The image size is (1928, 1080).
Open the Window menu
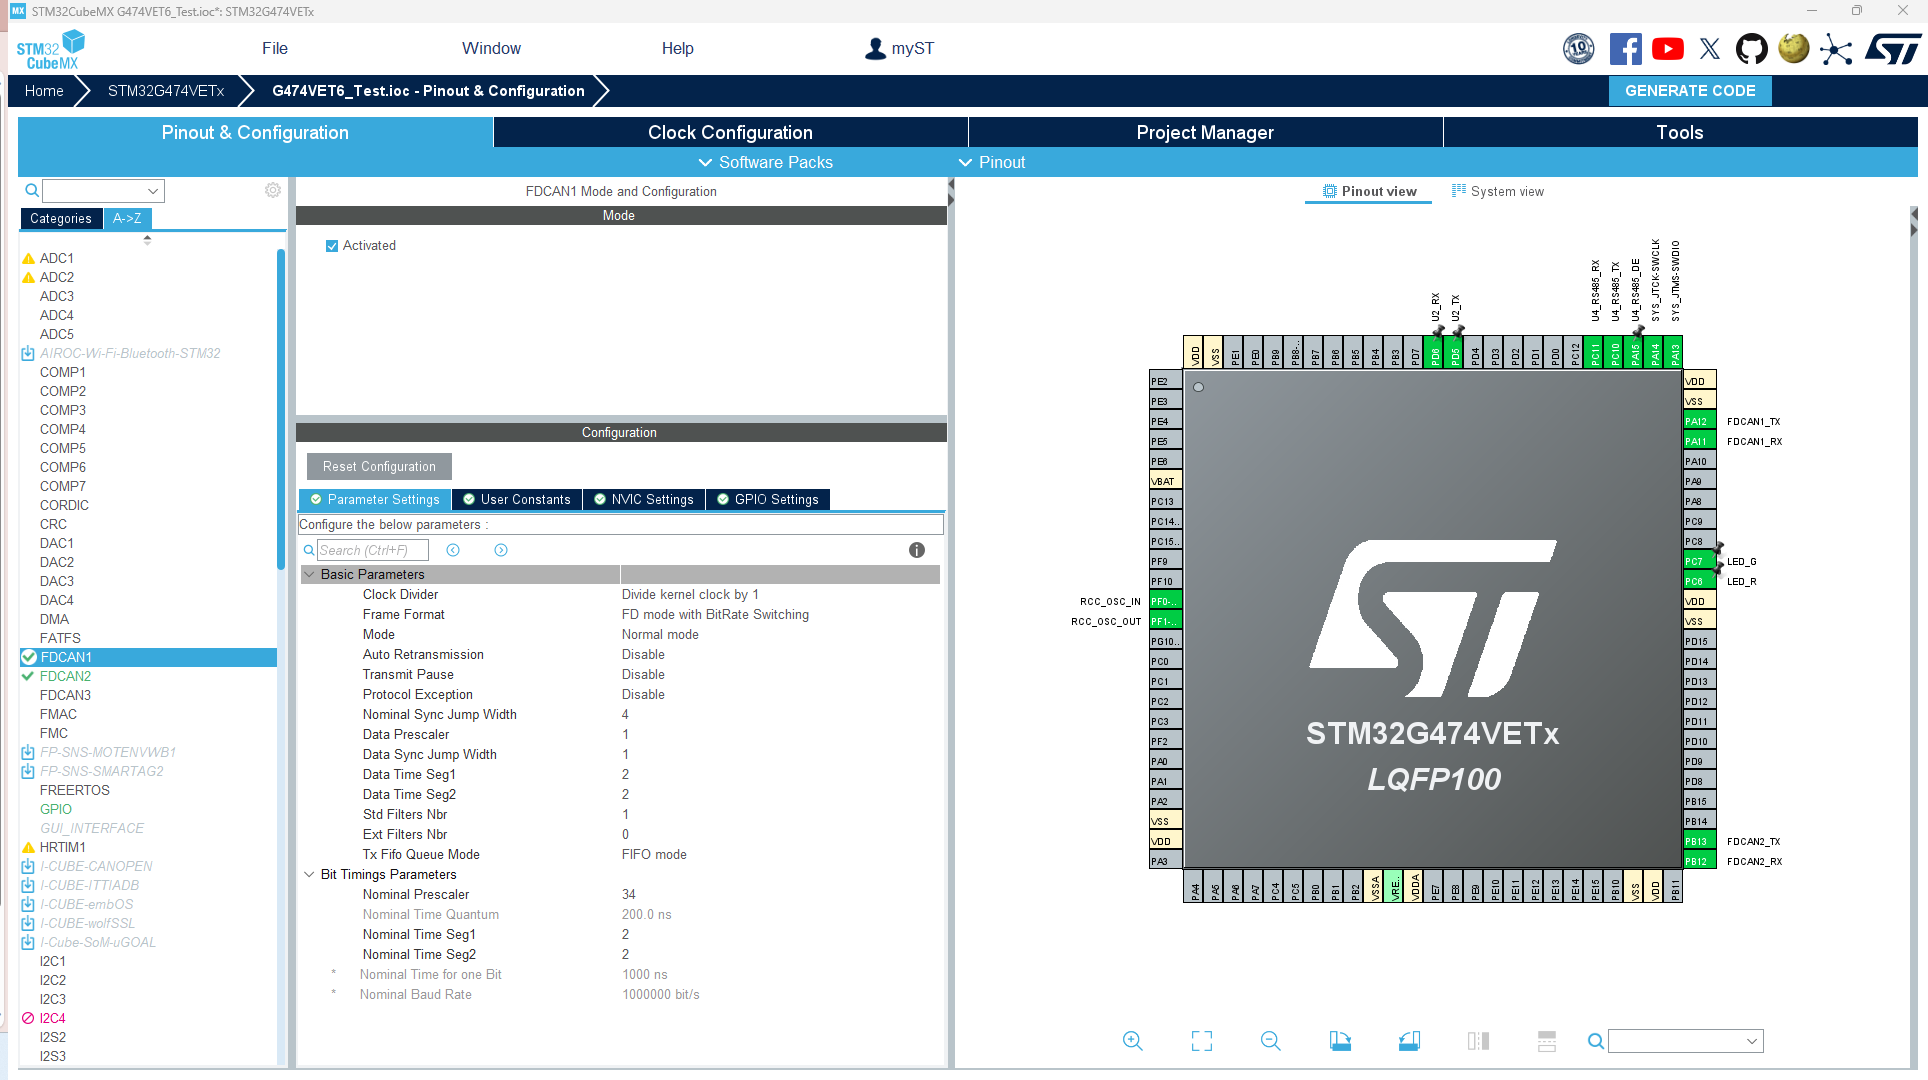(491, 48)
